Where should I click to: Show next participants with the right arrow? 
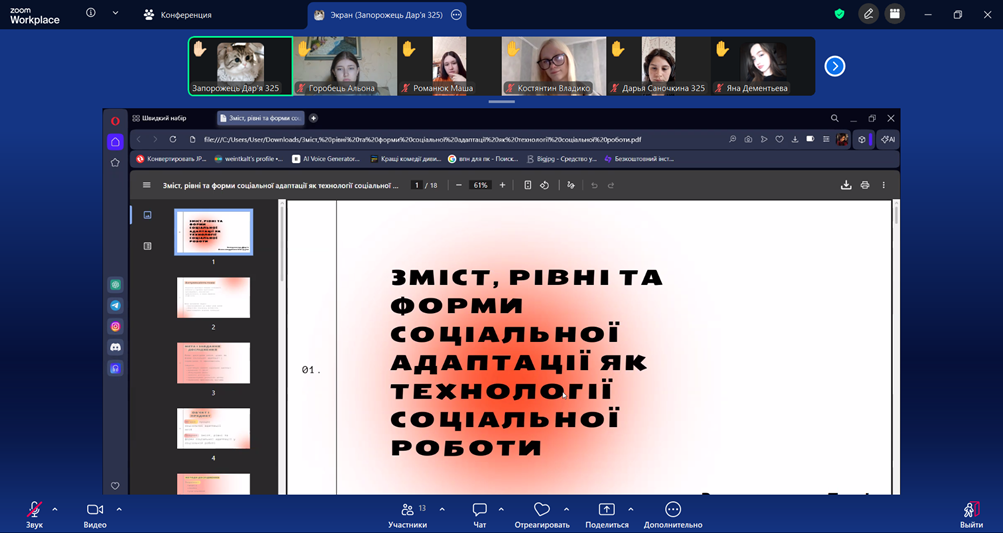[x=834, y=66]
